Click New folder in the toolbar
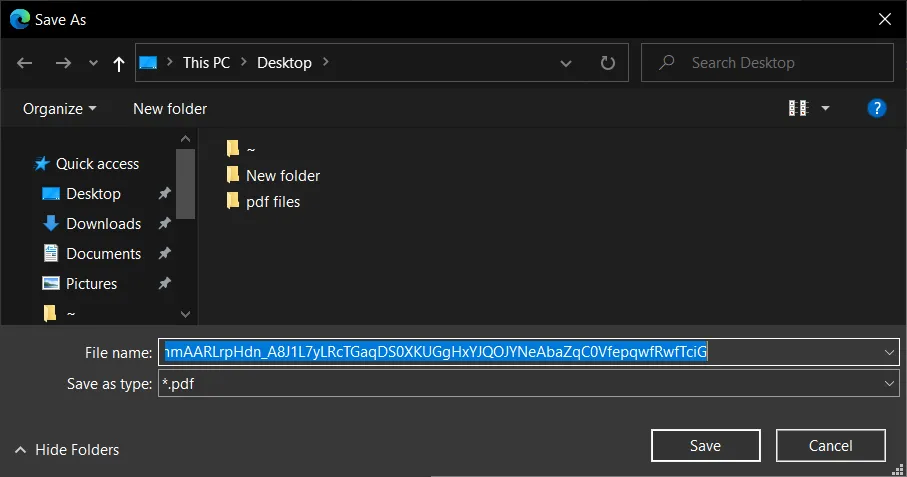Viewport: 907px width, 477px height. (170, 108)
